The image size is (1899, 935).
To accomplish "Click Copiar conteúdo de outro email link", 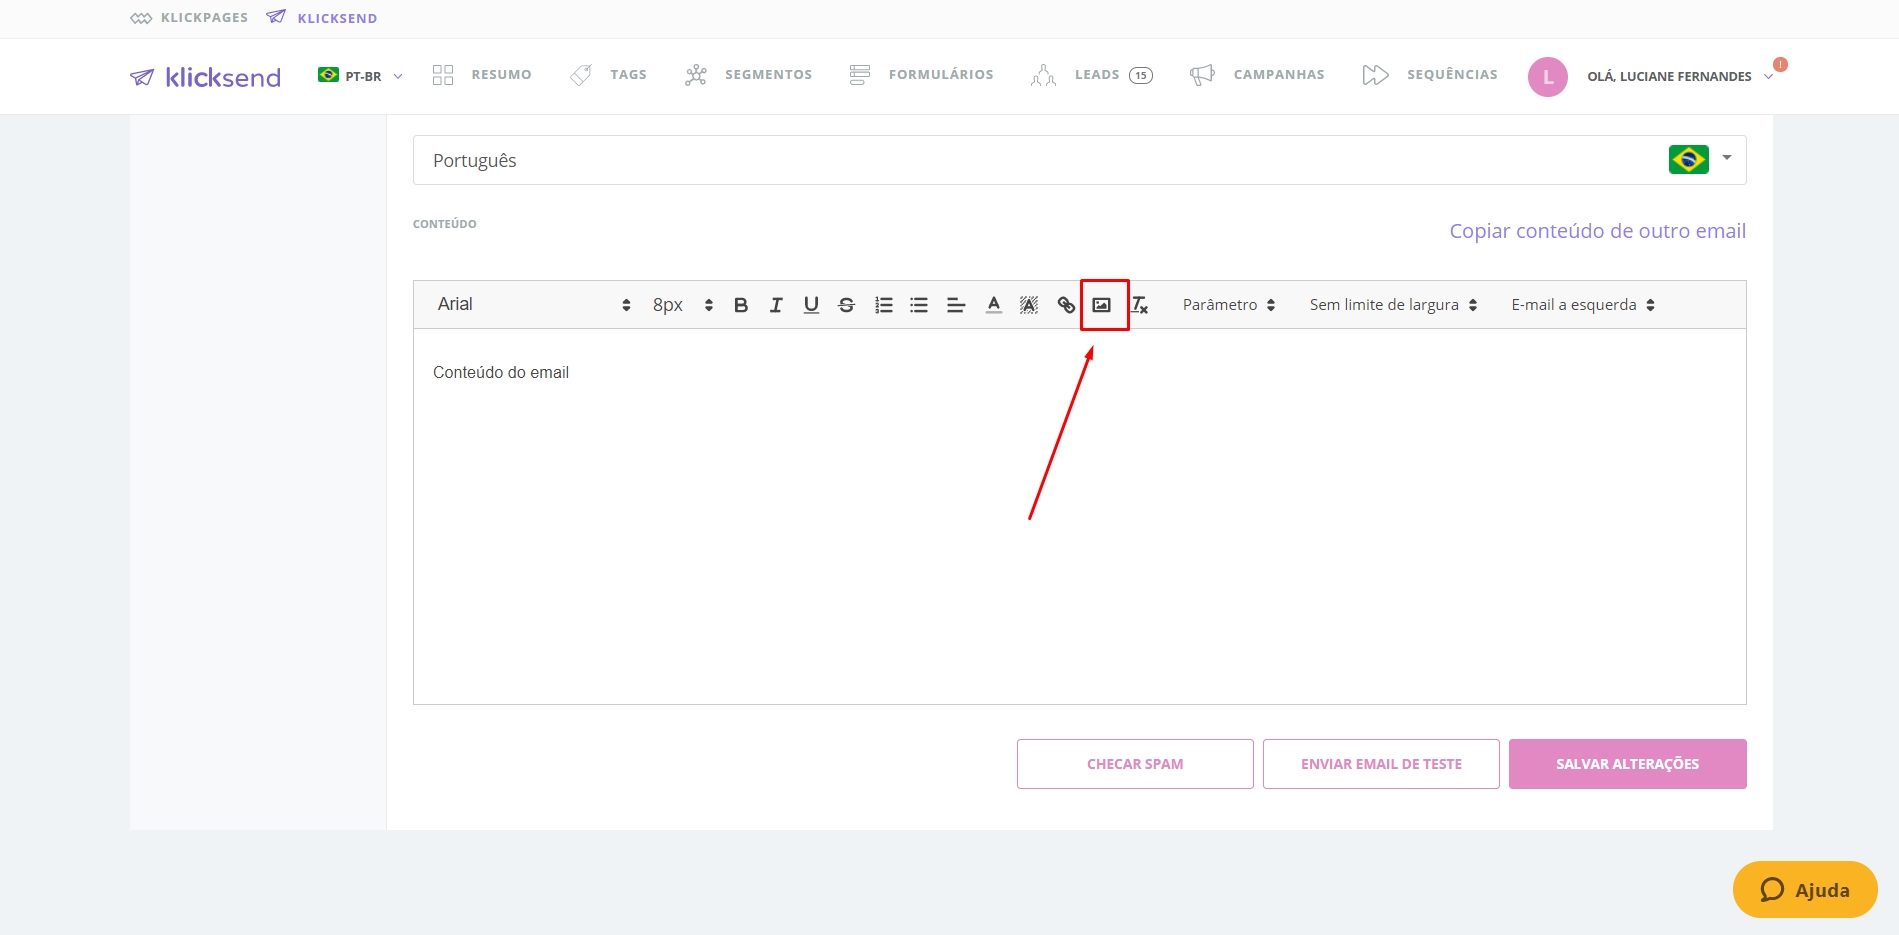I will coord(1598,231).
